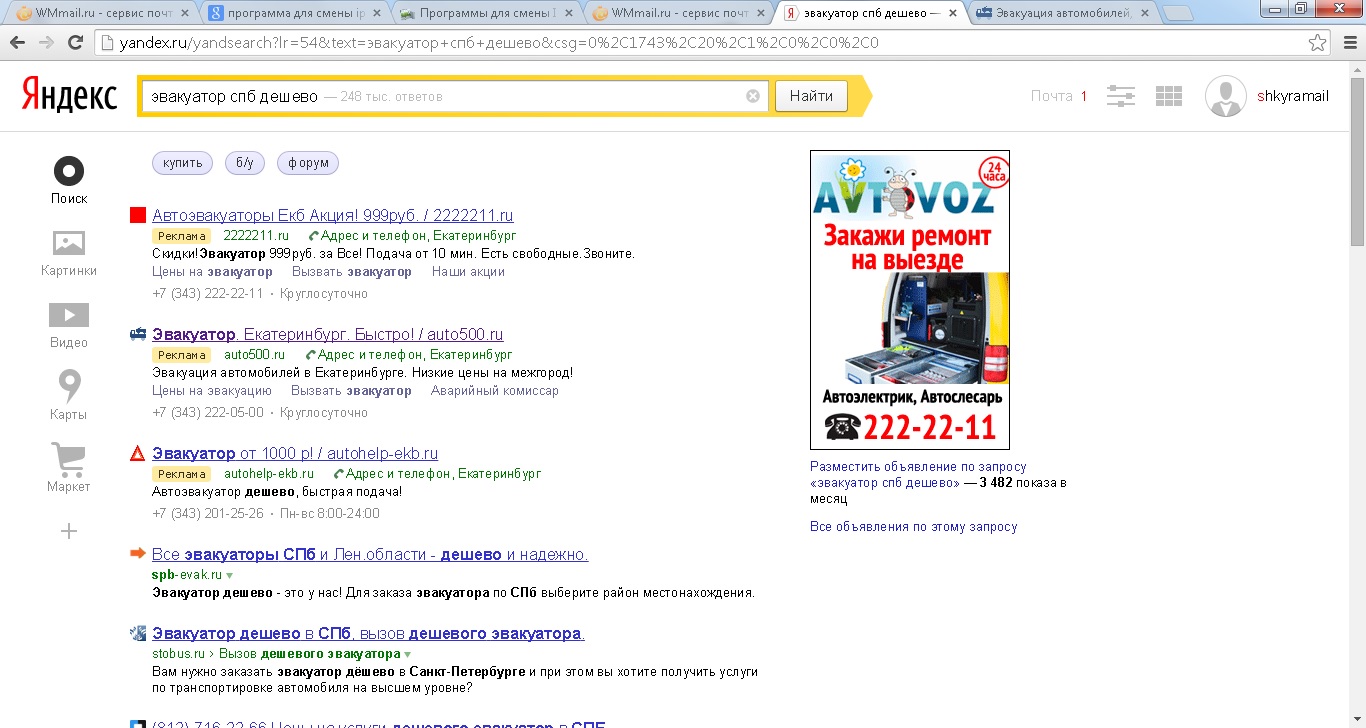Viewport: 1366px width, 728px height.
Task: Click the Яндекс logo
Action: [69, 96]
